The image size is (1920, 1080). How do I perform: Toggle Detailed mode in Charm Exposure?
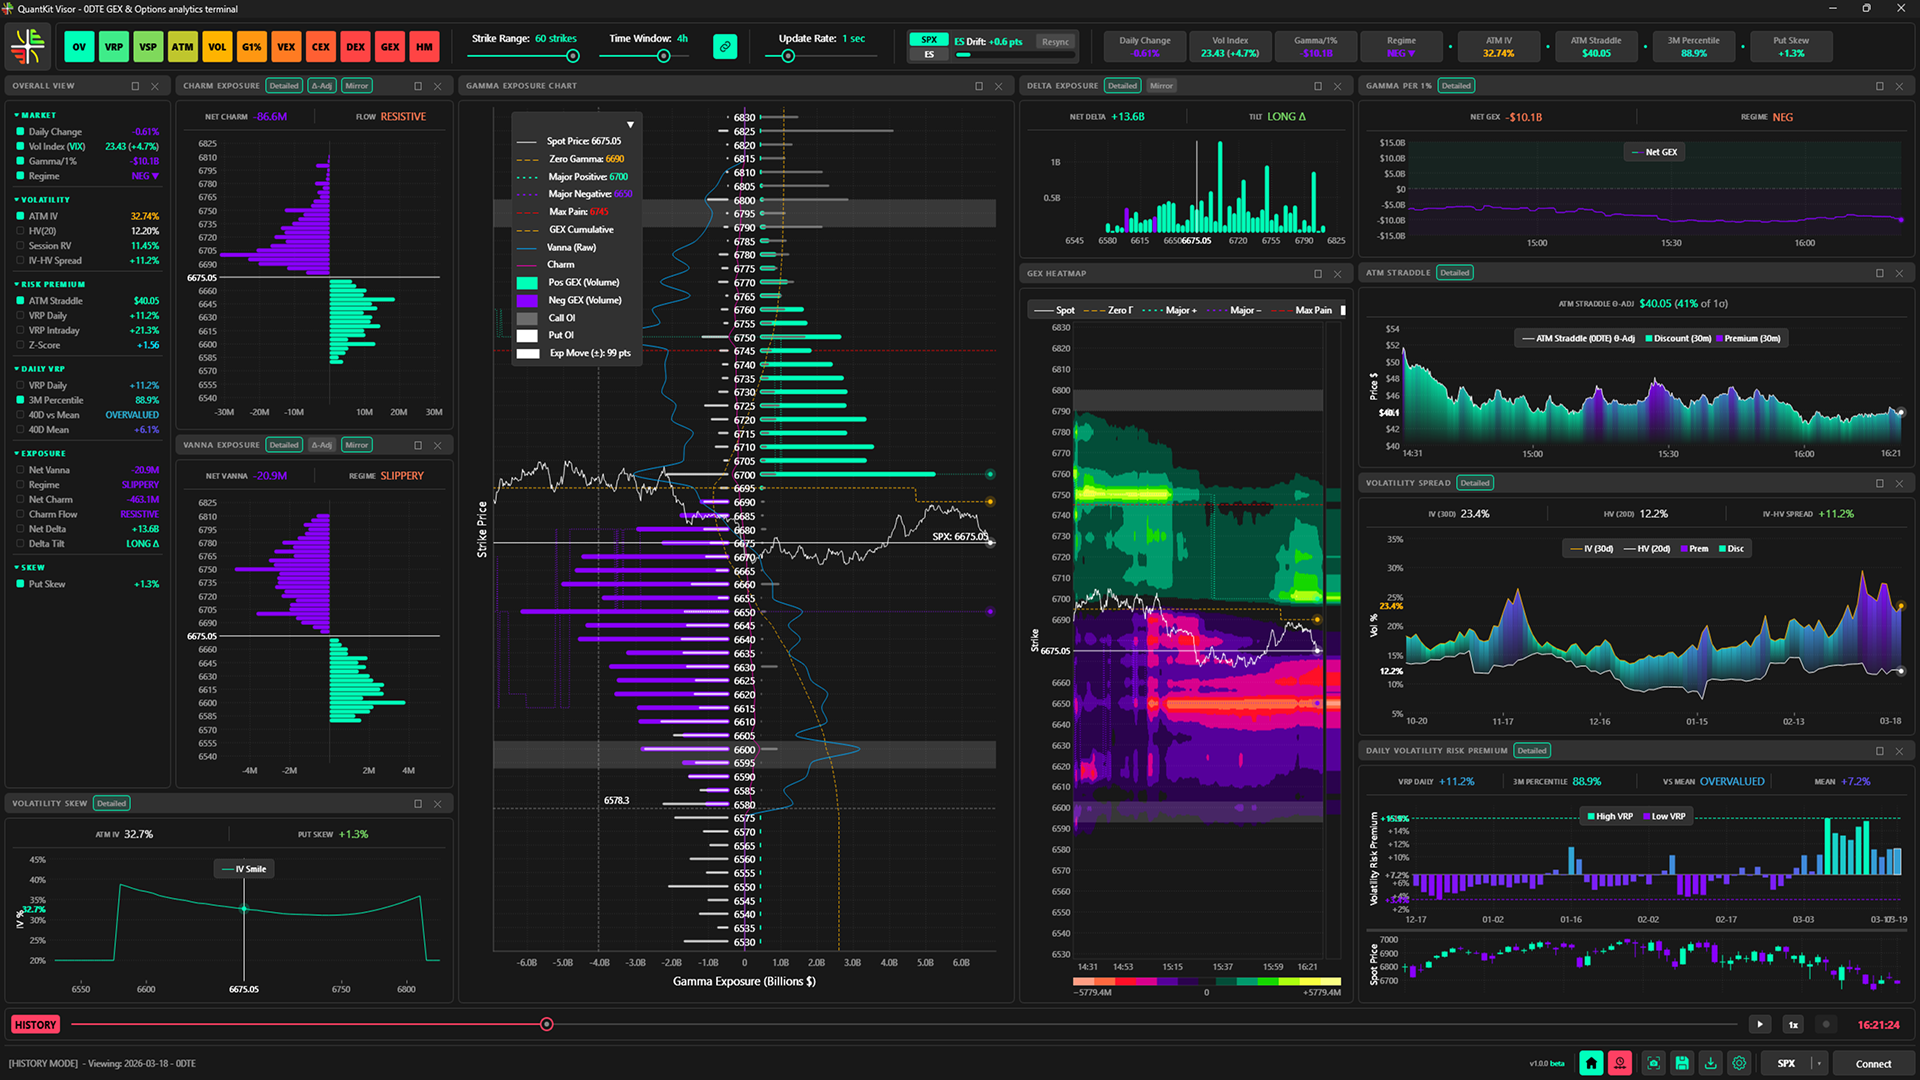tap(284, 86)
